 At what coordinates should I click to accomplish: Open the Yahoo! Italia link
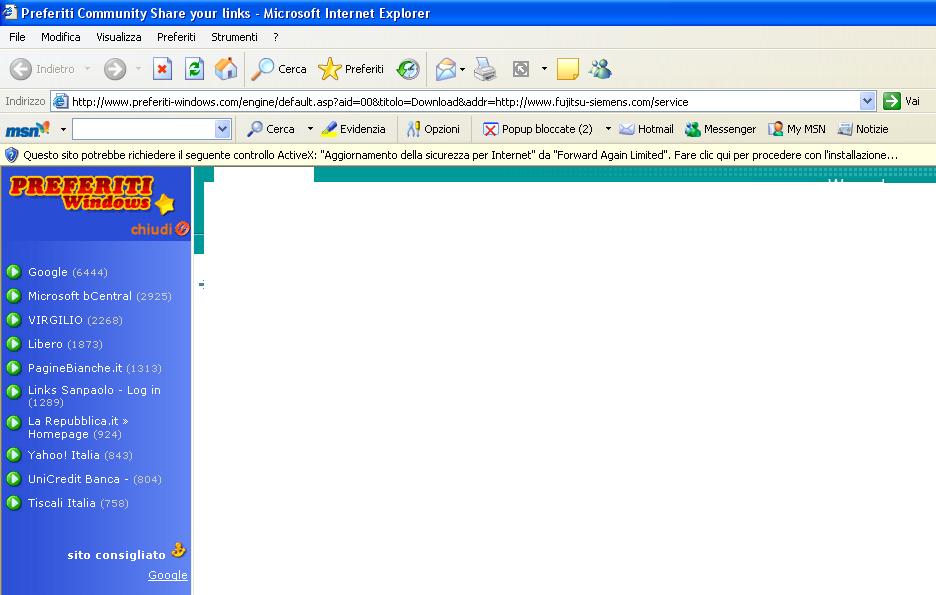(80, 455)
